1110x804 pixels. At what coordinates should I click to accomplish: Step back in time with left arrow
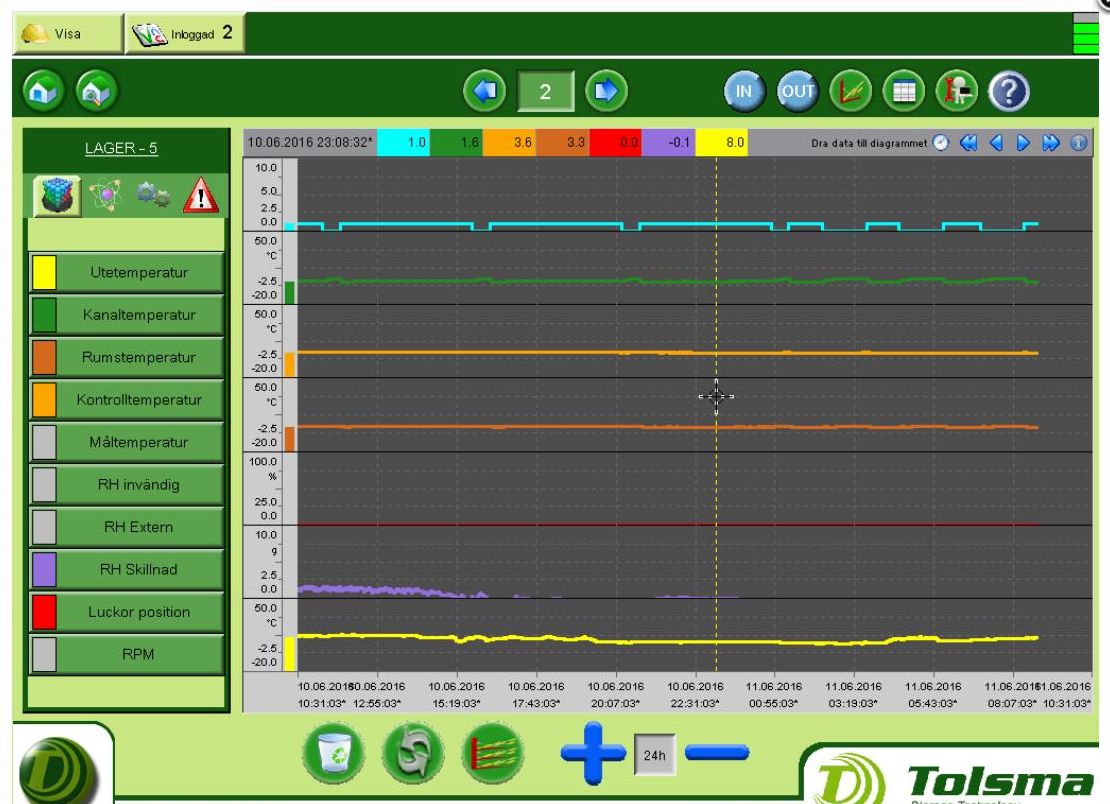coord(996,143)
